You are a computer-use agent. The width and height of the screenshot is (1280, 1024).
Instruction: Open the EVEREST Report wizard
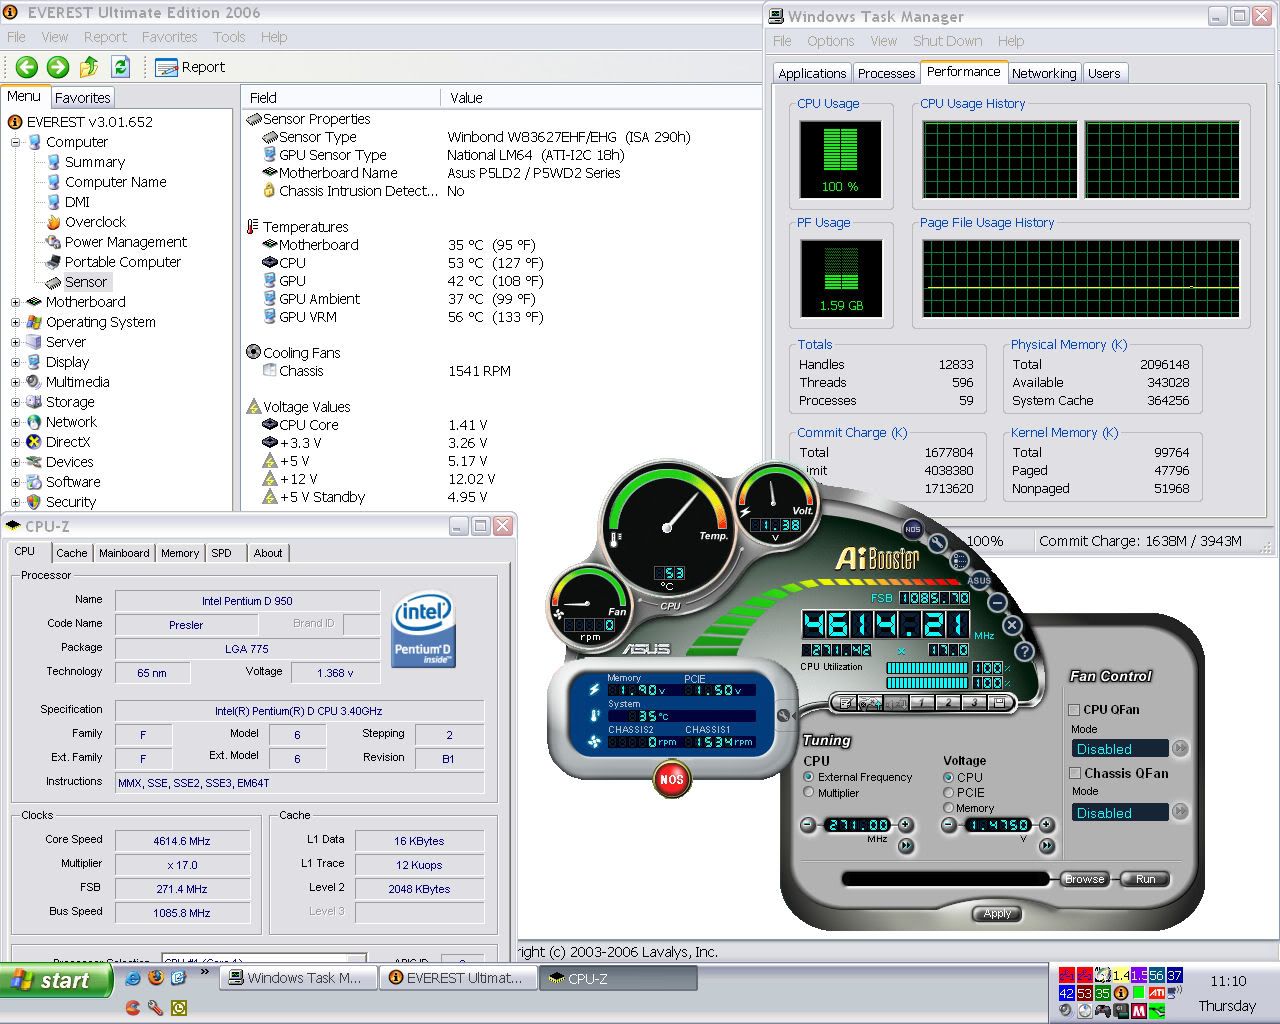(x=190, y=67)
